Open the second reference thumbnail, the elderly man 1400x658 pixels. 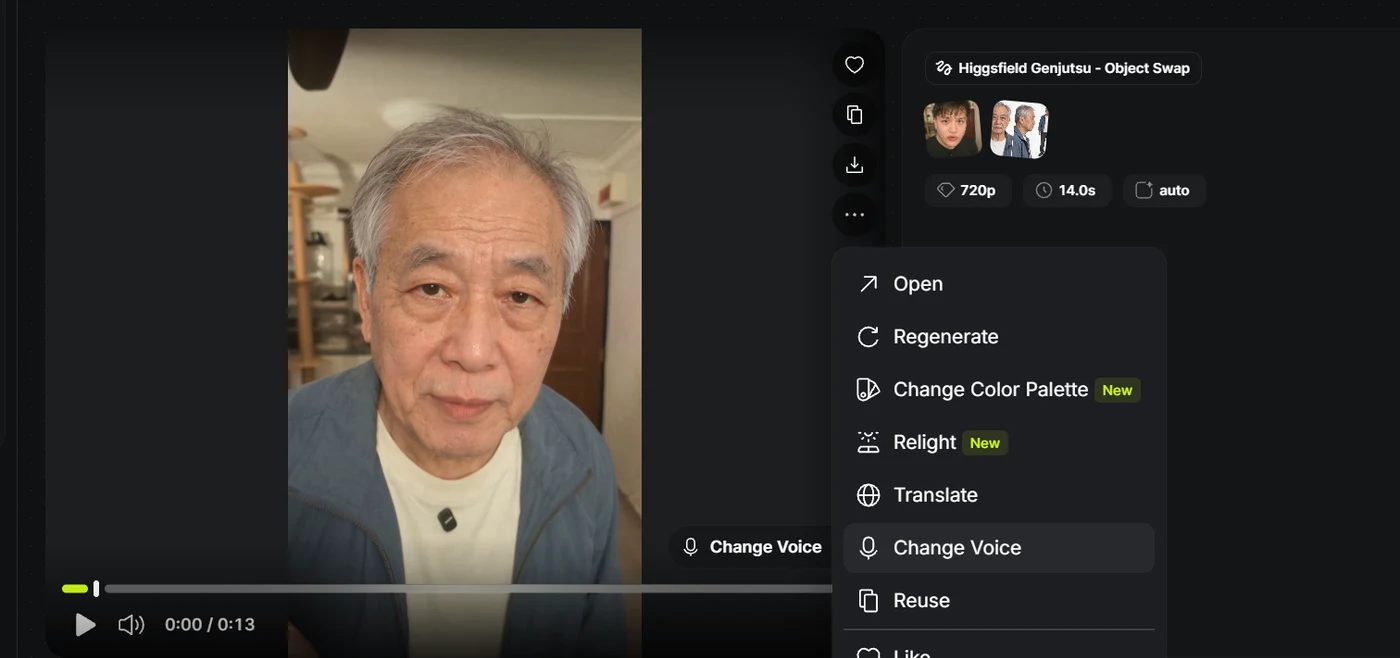pyautogui.click(x=1019, y=129)
